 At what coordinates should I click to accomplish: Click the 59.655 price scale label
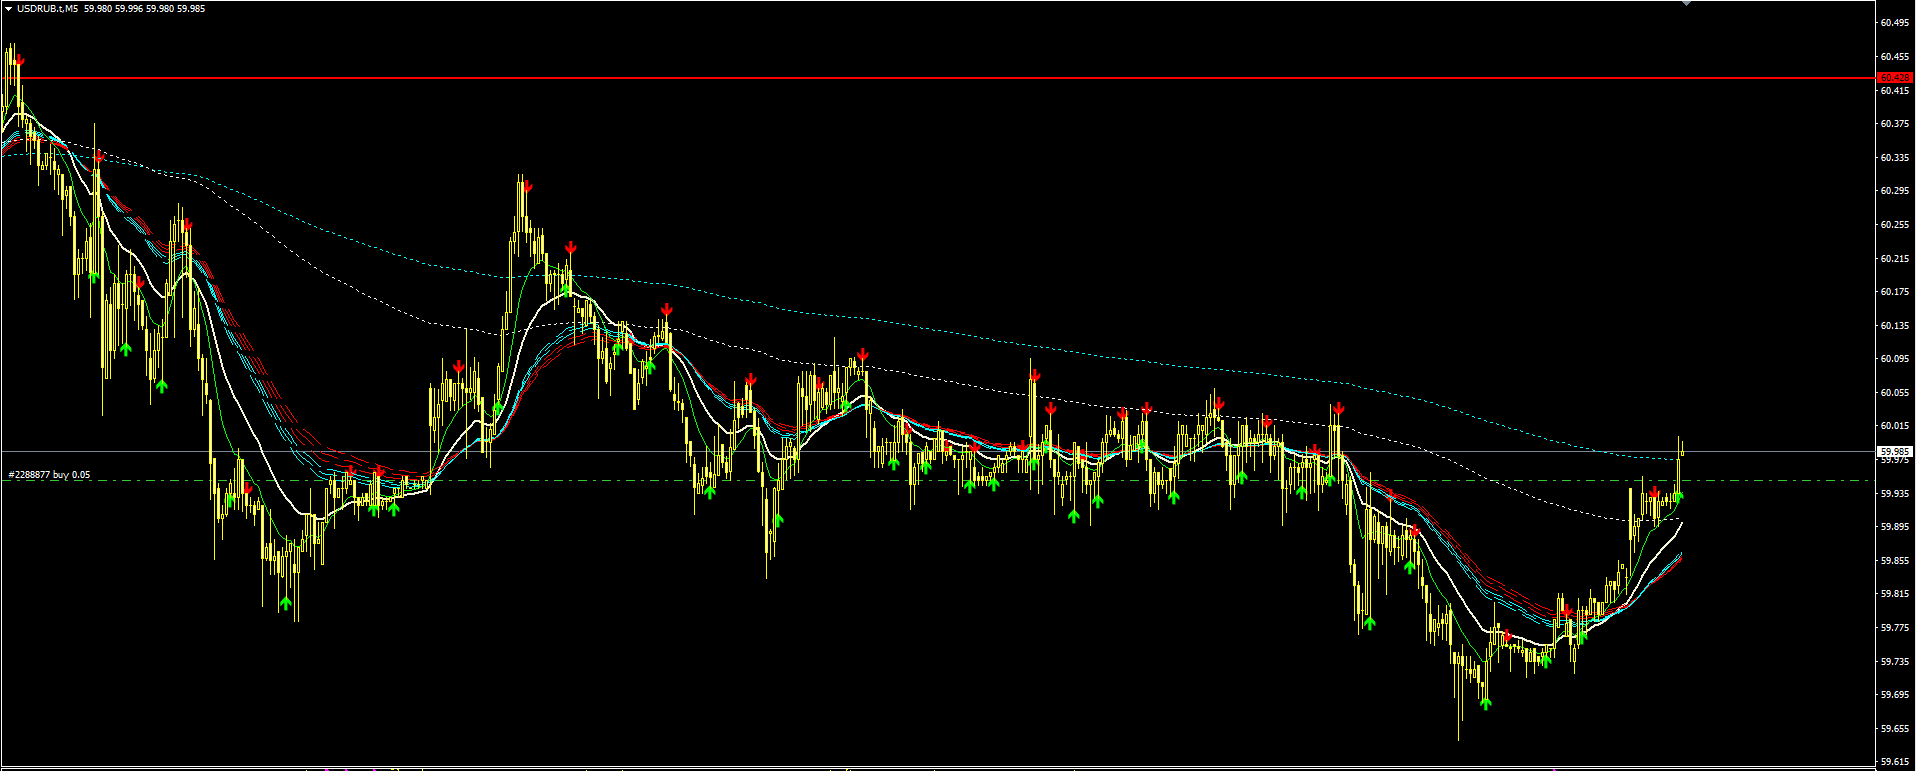1893,728
